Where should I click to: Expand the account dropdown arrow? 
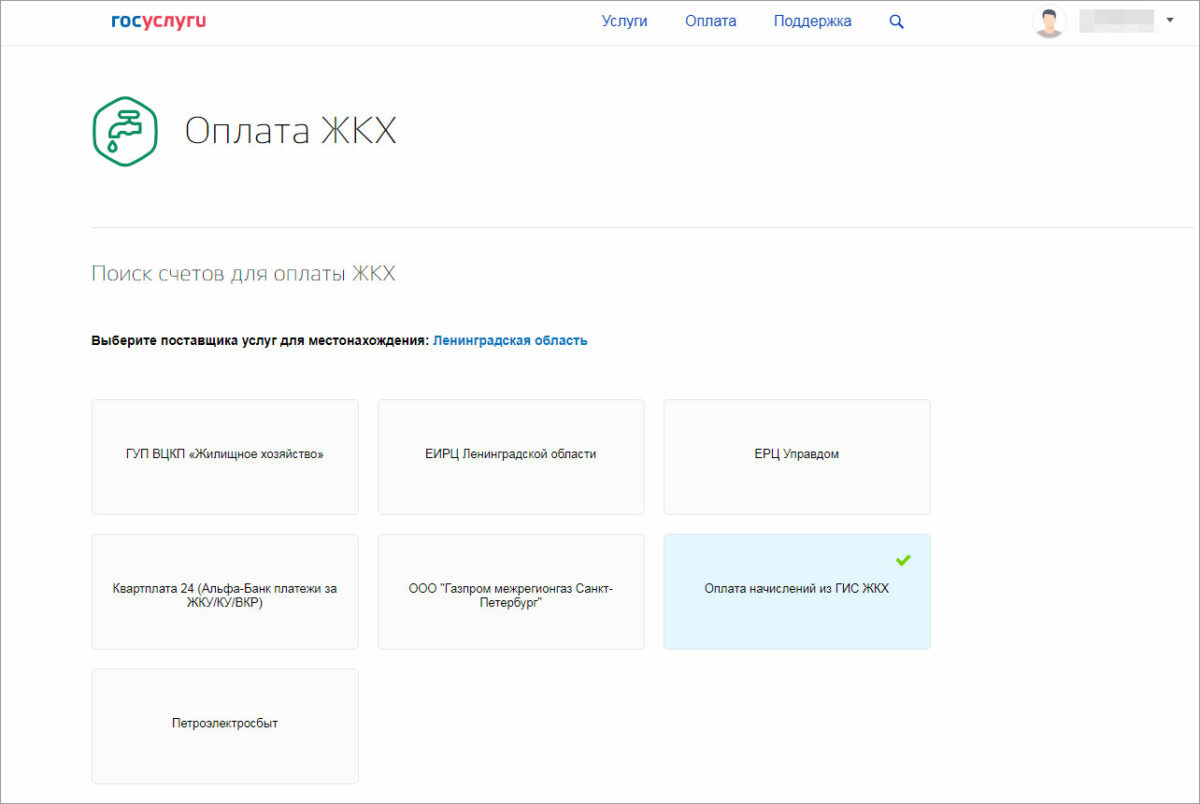coord(1170,20)
